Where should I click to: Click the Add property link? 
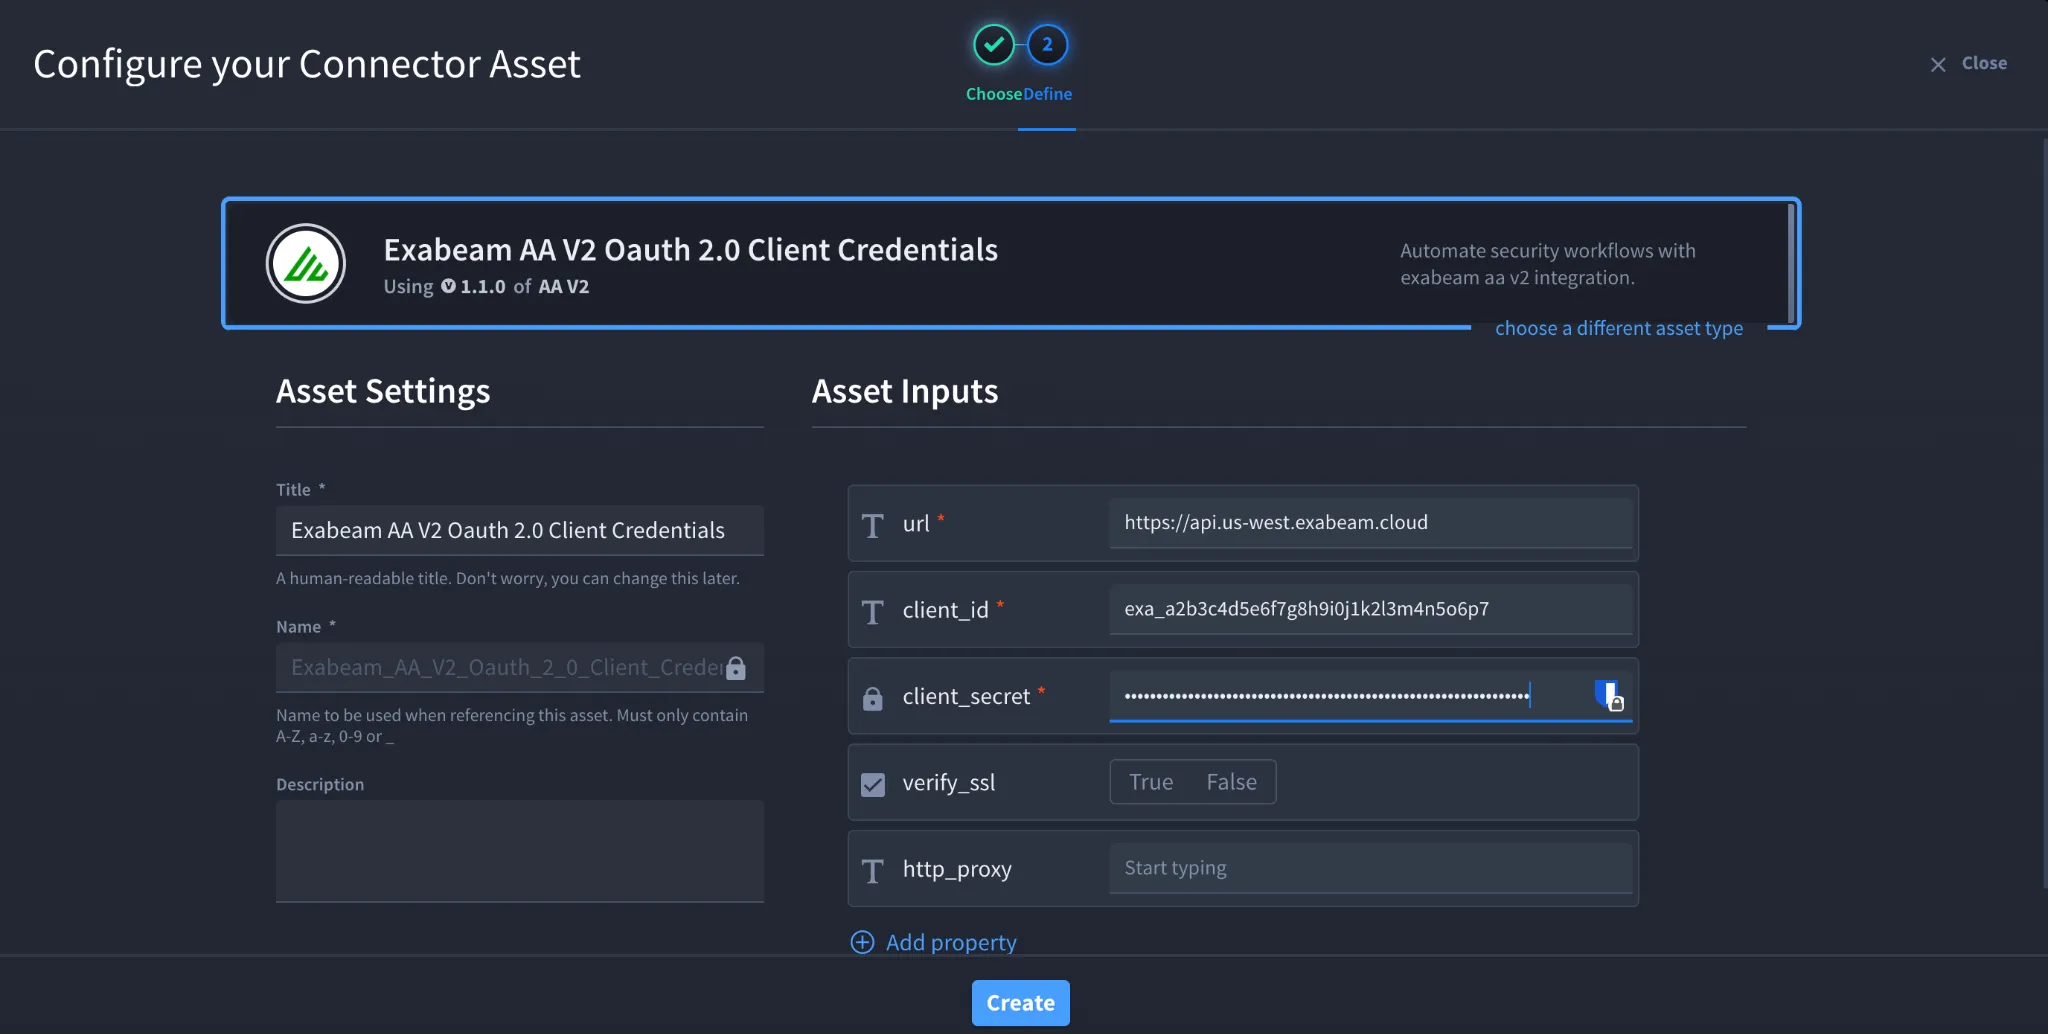point(951,942)
